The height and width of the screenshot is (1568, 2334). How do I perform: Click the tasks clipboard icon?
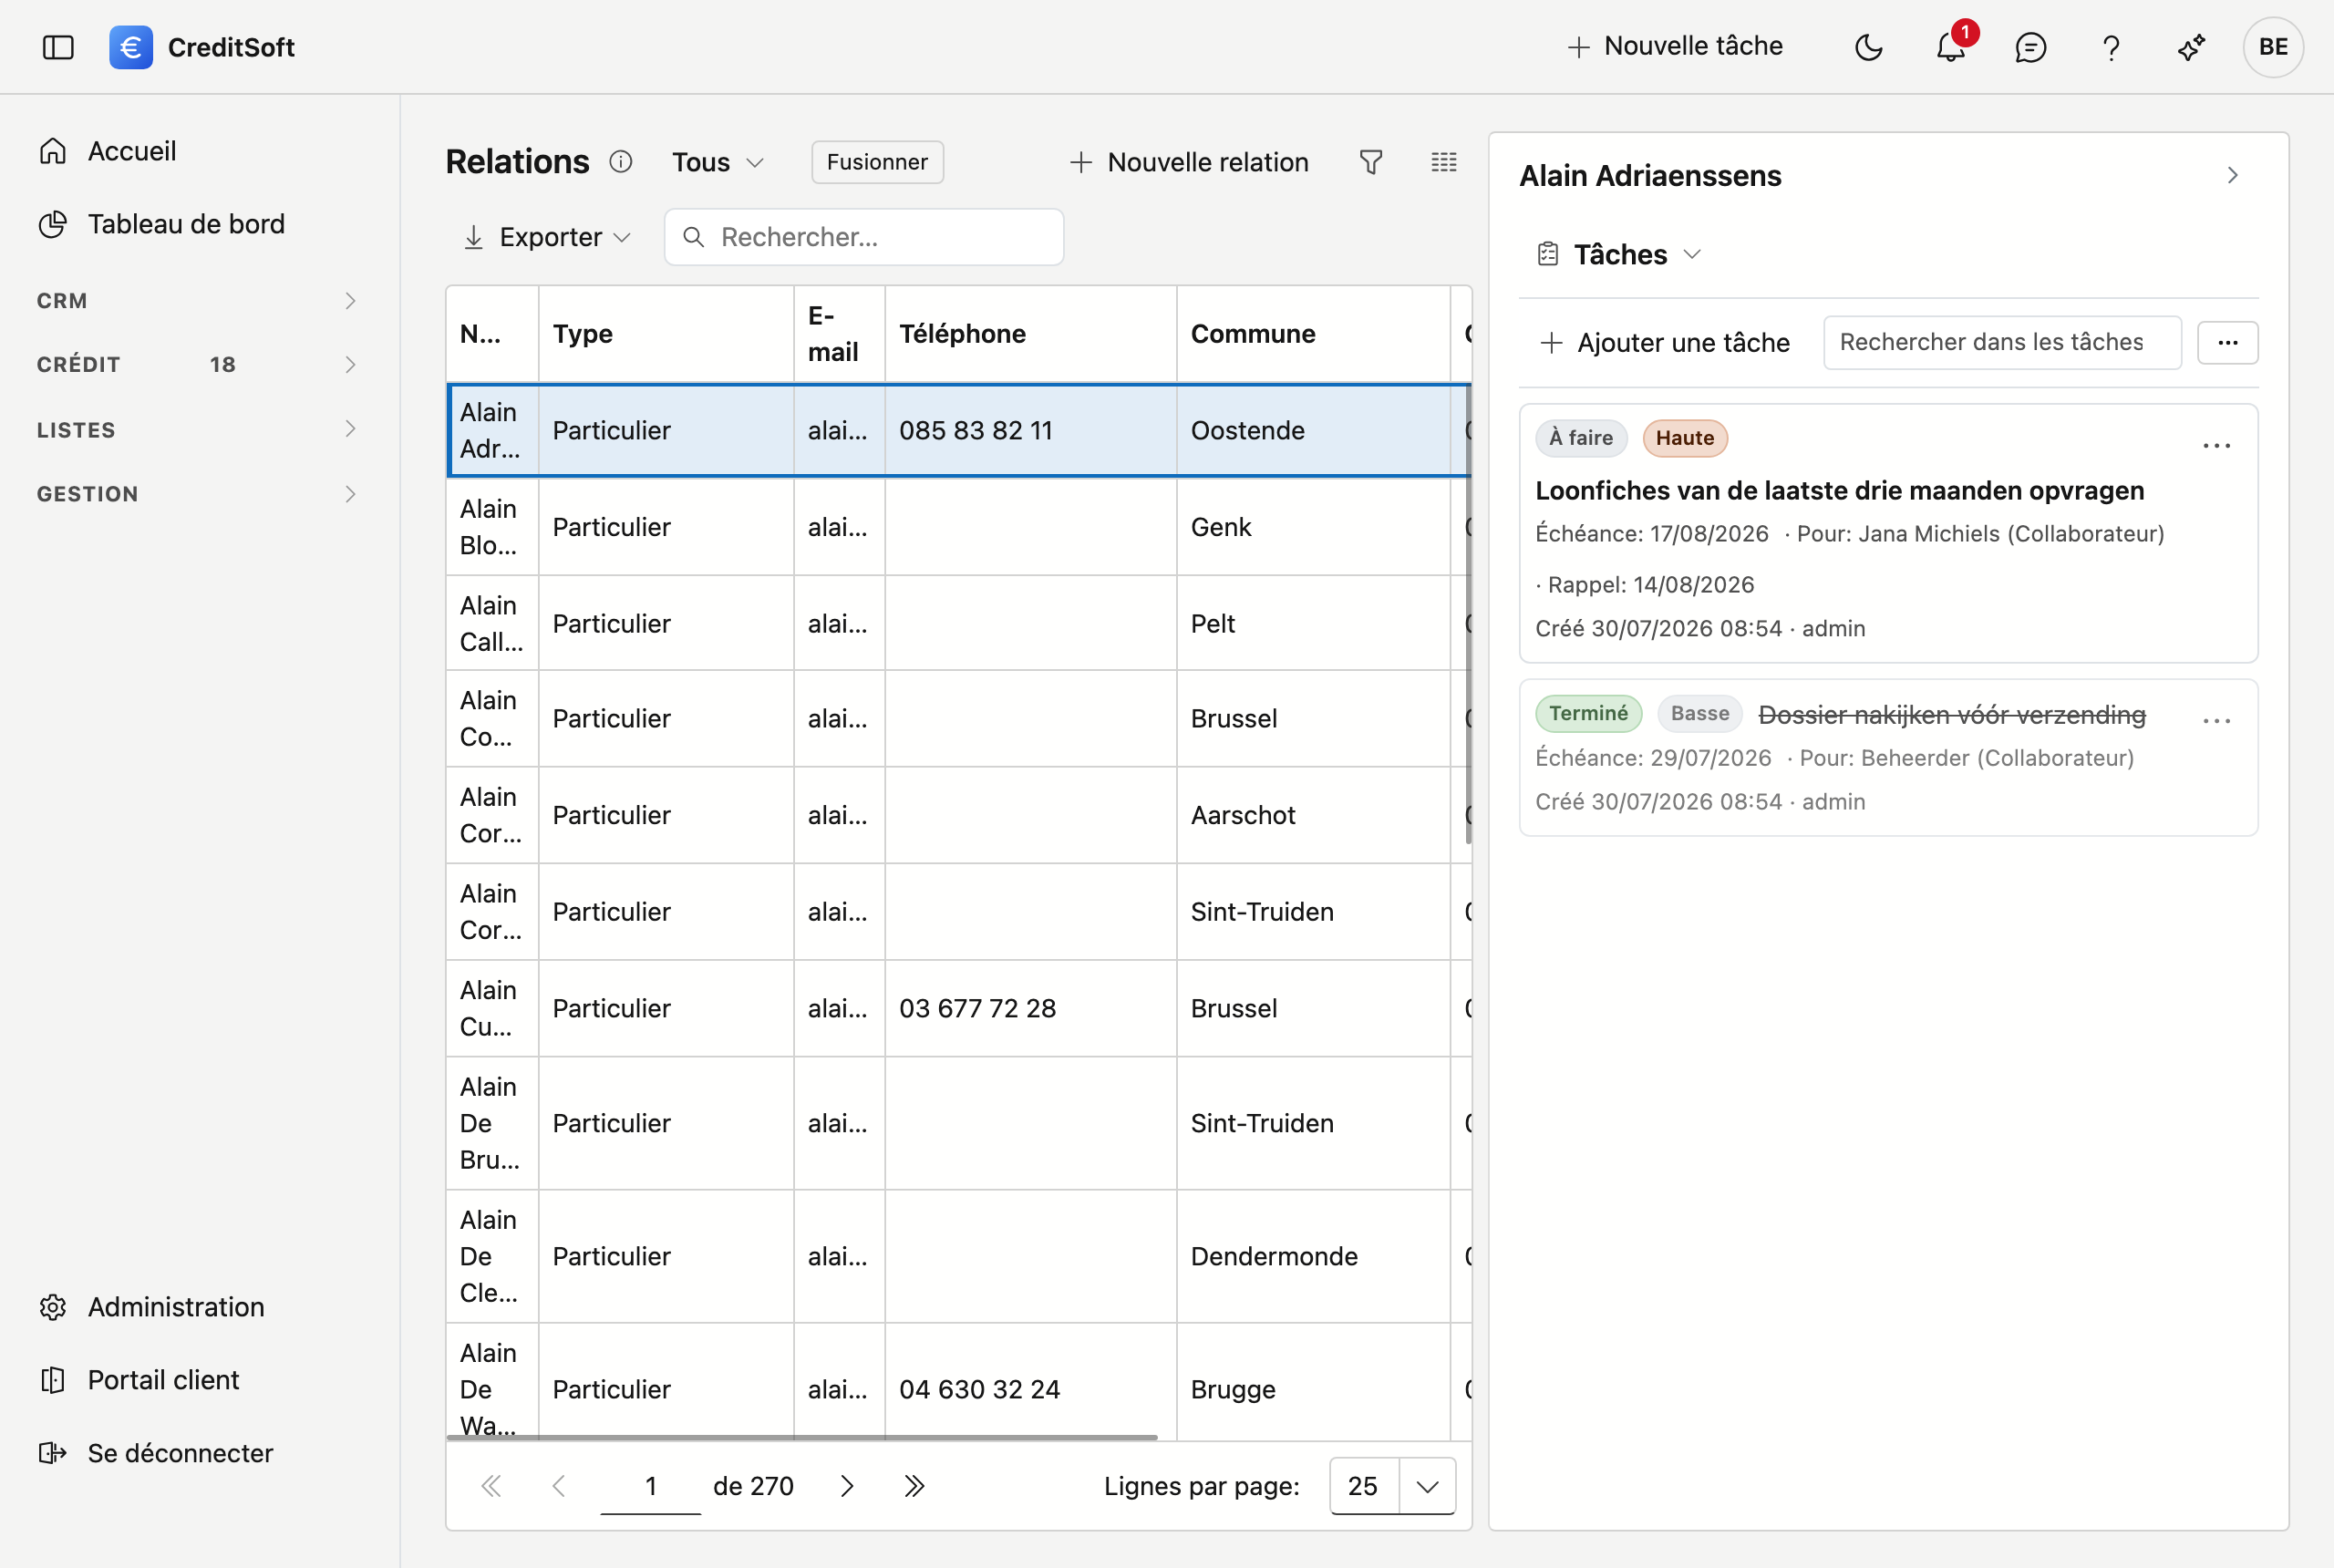point(1547,254)
